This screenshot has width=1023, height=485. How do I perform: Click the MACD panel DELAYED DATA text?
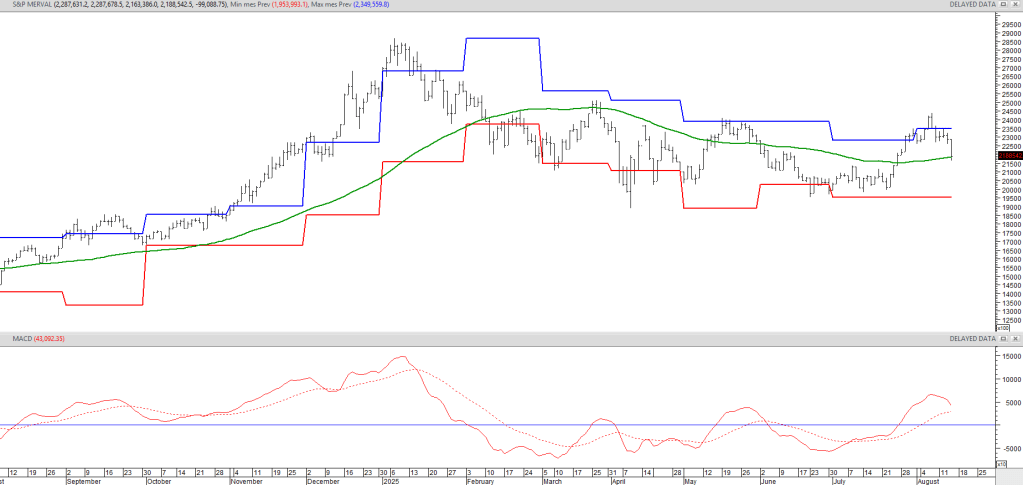pos(970,339)
